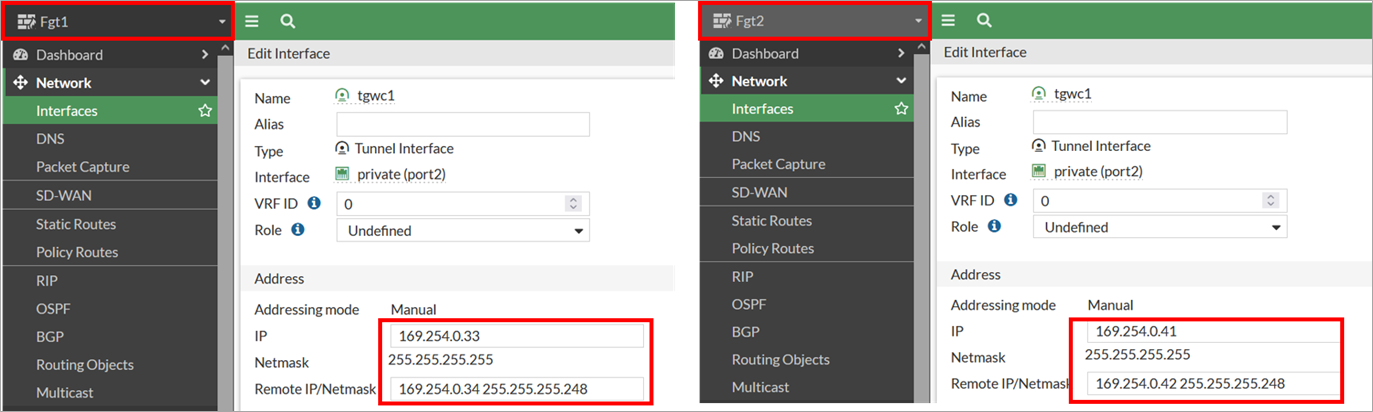1373x412 pixels.
Task: Open Role dropdown in Fgt2
Action: coord(1160,227)
